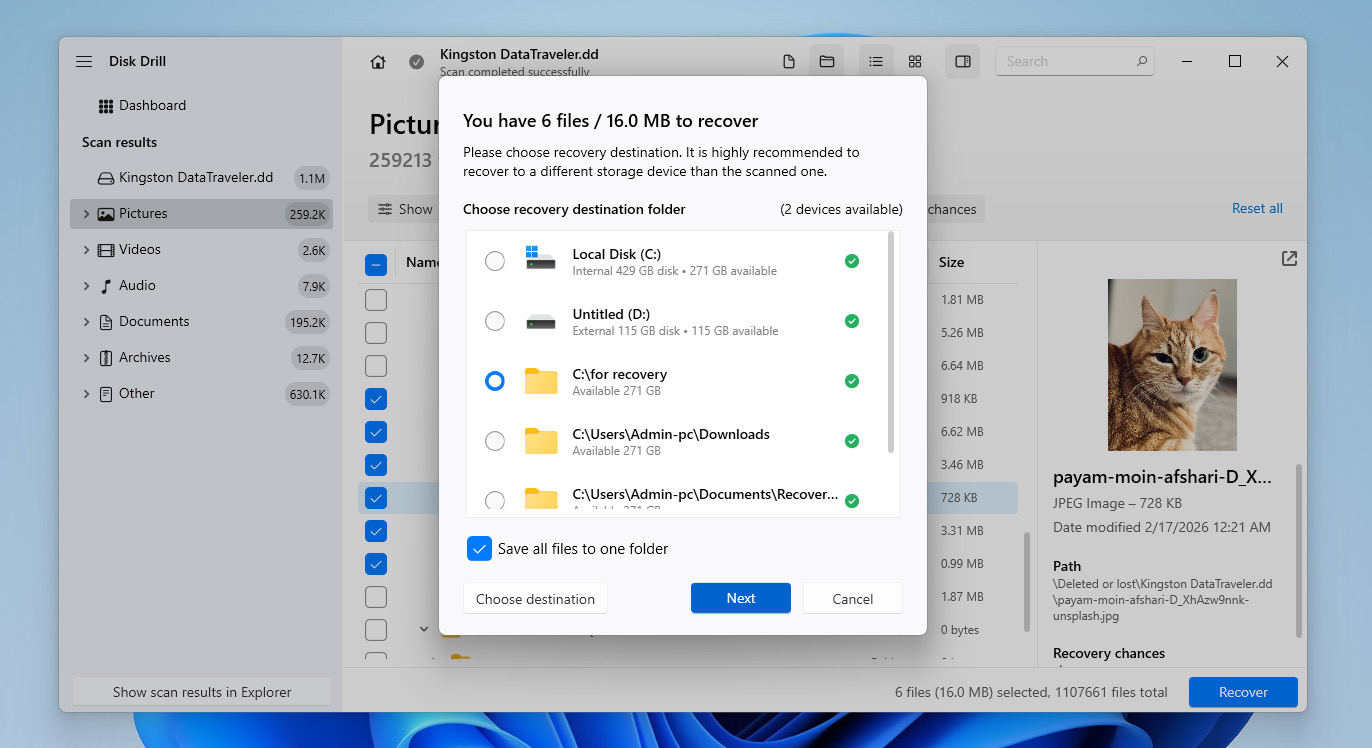Select Local Disk (C:) radio button
Image resolution: width=1372 pixels, height=748 pixels.
click(x=495, y=261)
